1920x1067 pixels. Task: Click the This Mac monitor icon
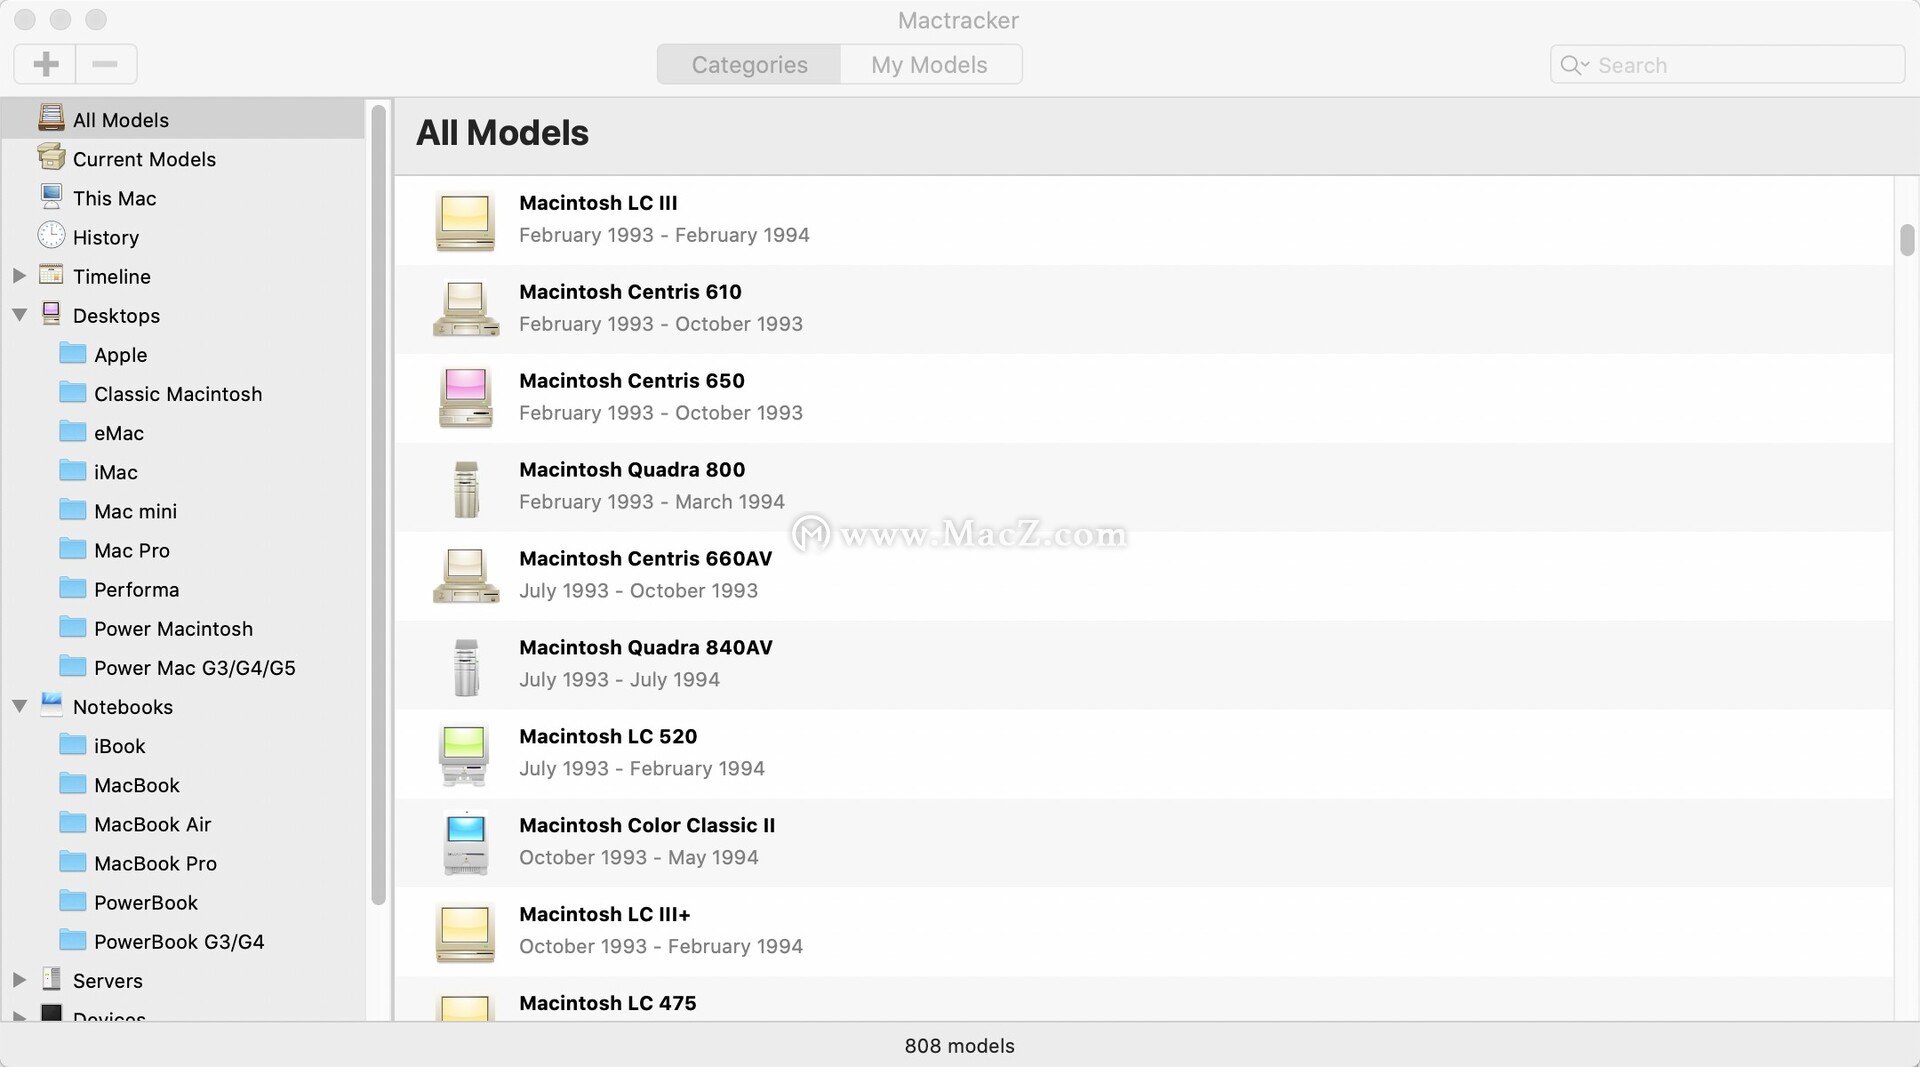tap(51, 196)
